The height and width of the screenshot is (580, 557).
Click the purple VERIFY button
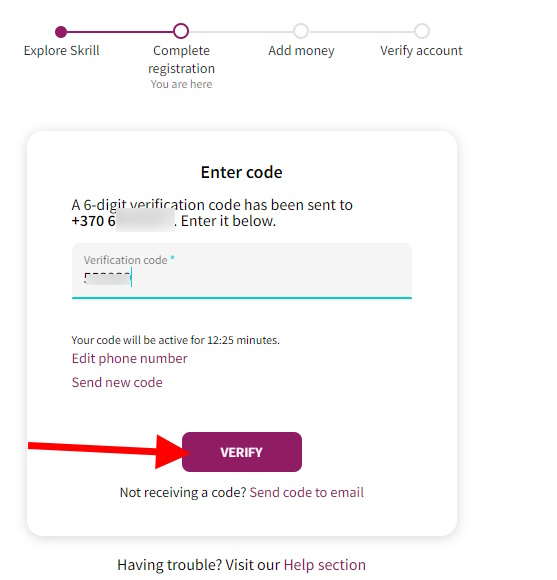tap(242, 452)
